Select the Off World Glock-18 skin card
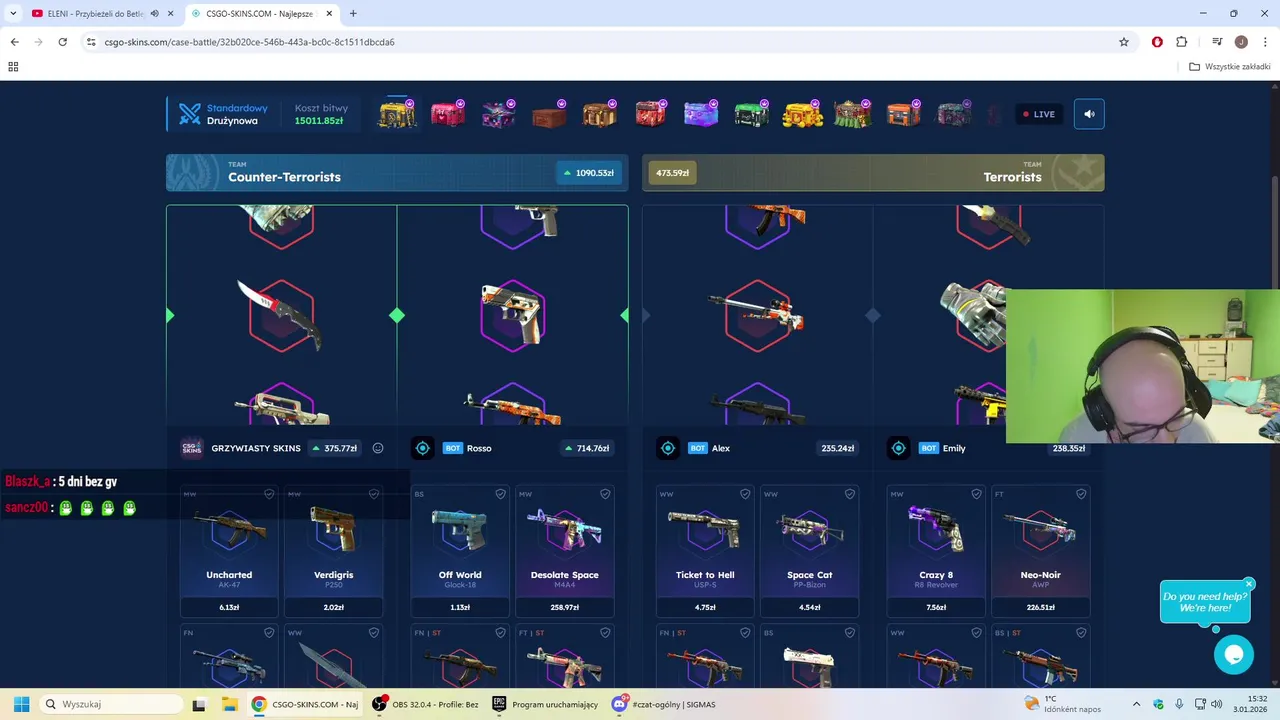 pos(460,551)
